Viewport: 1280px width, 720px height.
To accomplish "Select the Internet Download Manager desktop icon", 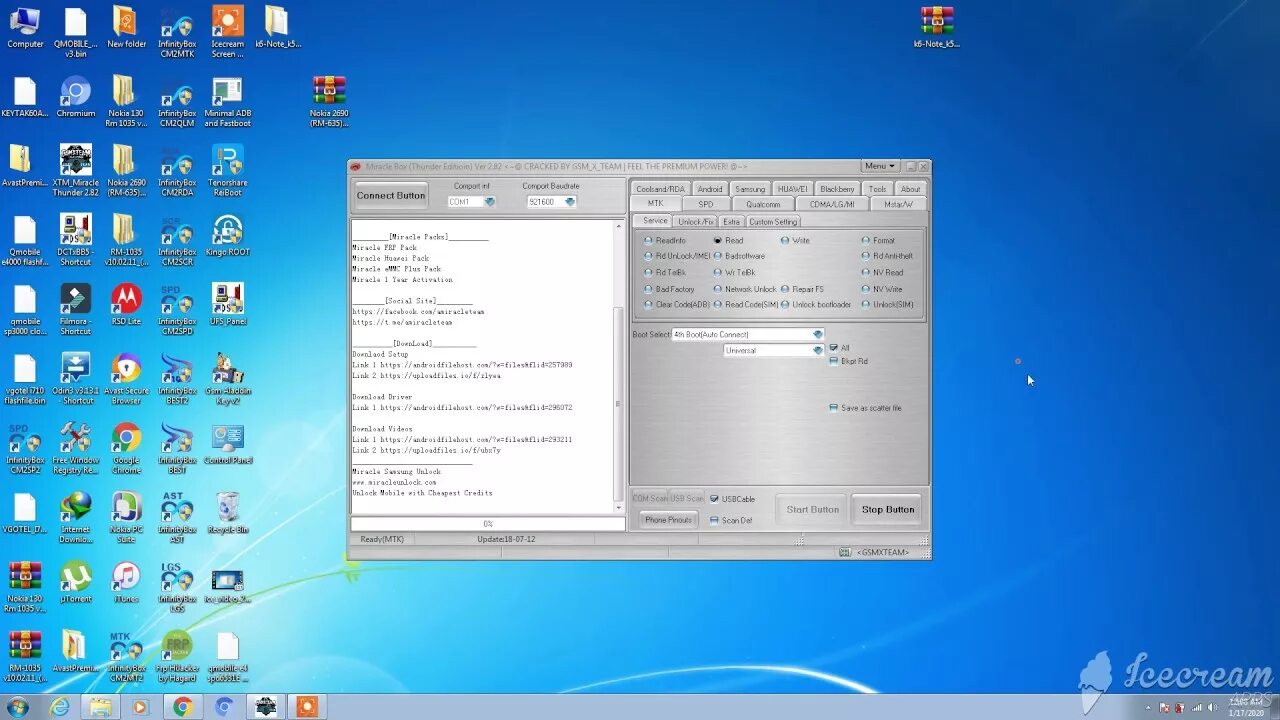I will 76,517.
